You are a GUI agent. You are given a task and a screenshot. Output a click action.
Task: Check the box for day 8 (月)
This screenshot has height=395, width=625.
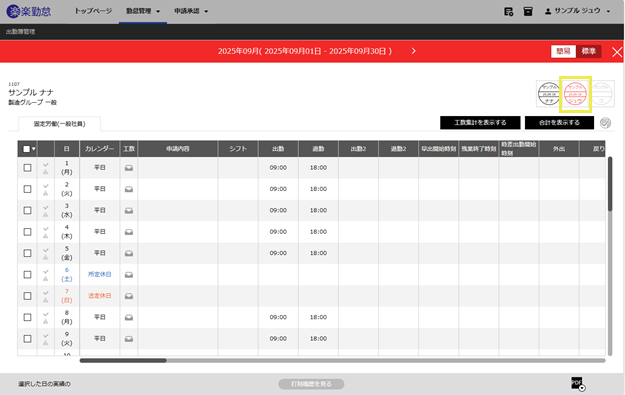27,317
